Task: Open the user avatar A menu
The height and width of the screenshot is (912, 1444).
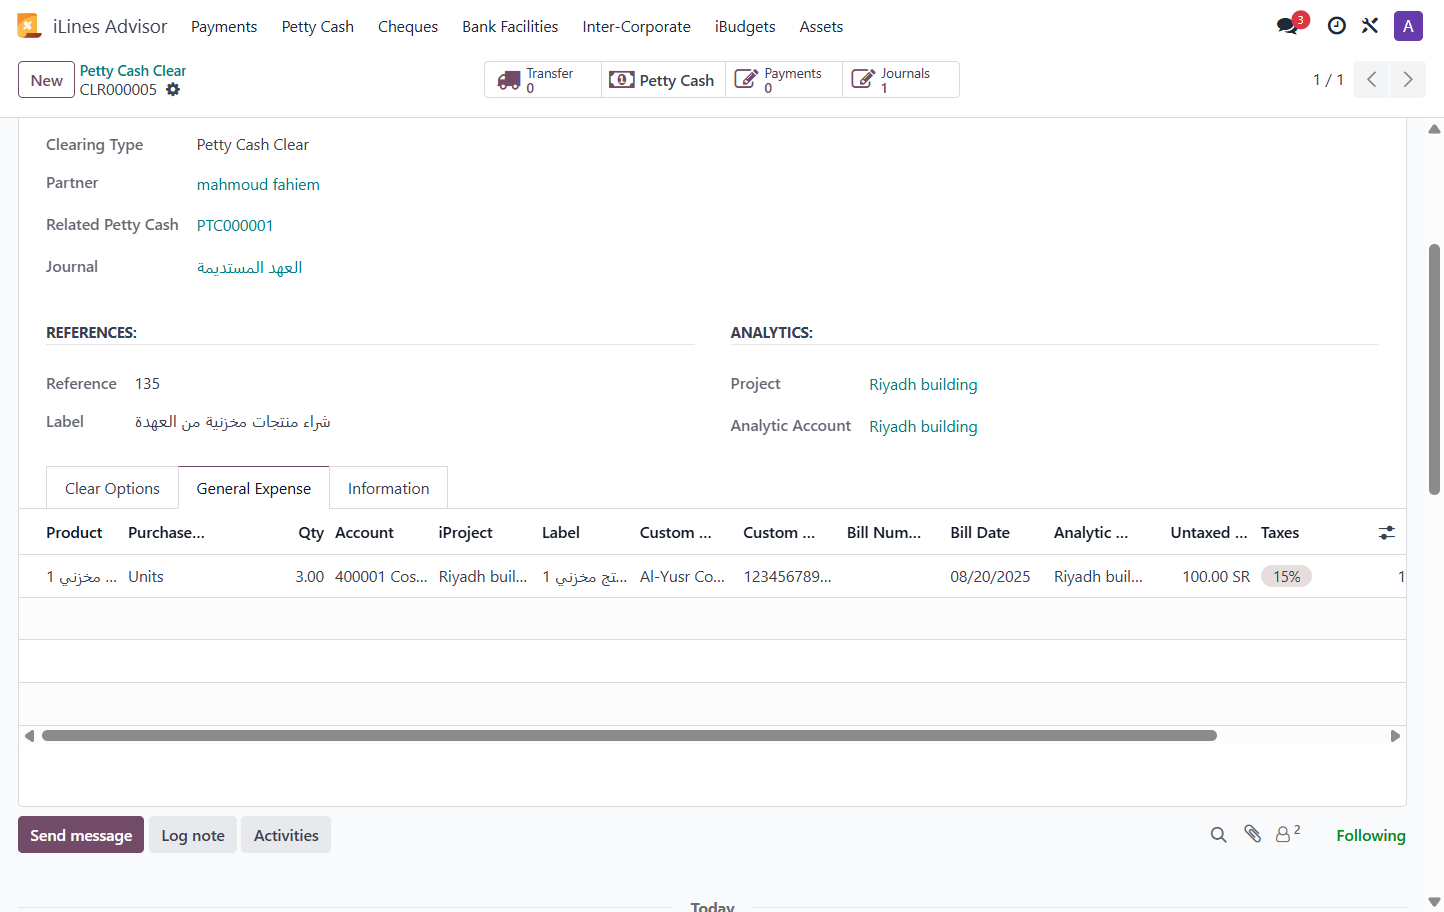Action: 1408,26
